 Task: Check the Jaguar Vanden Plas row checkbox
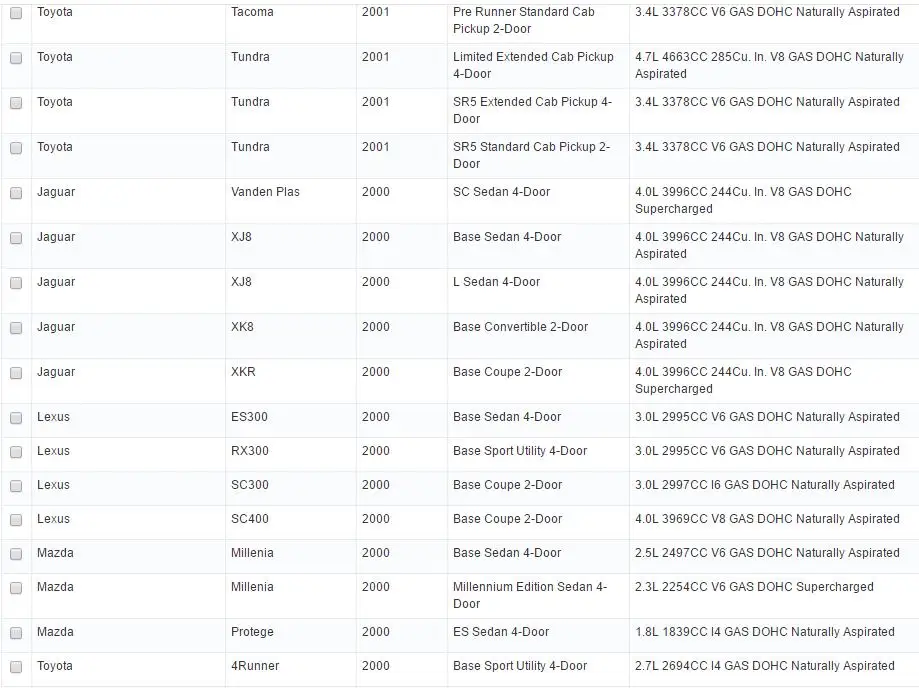pos(16,193)
